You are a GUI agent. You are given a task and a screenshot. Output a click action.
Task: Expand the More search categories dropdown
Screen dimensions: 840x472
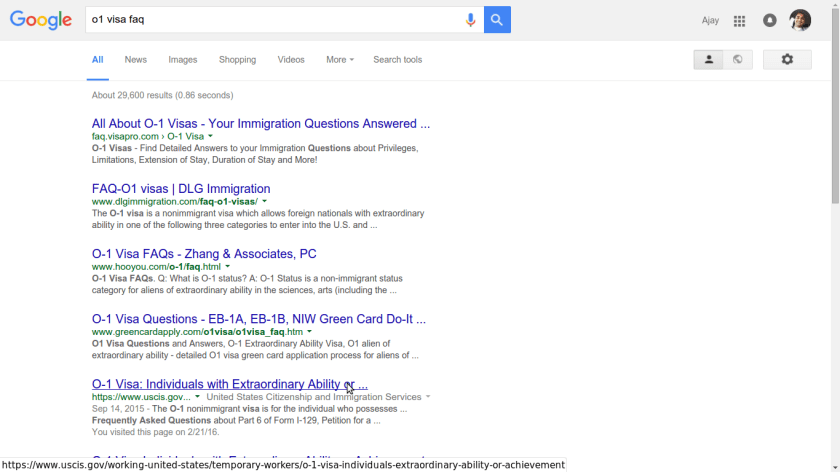(339, 60)
